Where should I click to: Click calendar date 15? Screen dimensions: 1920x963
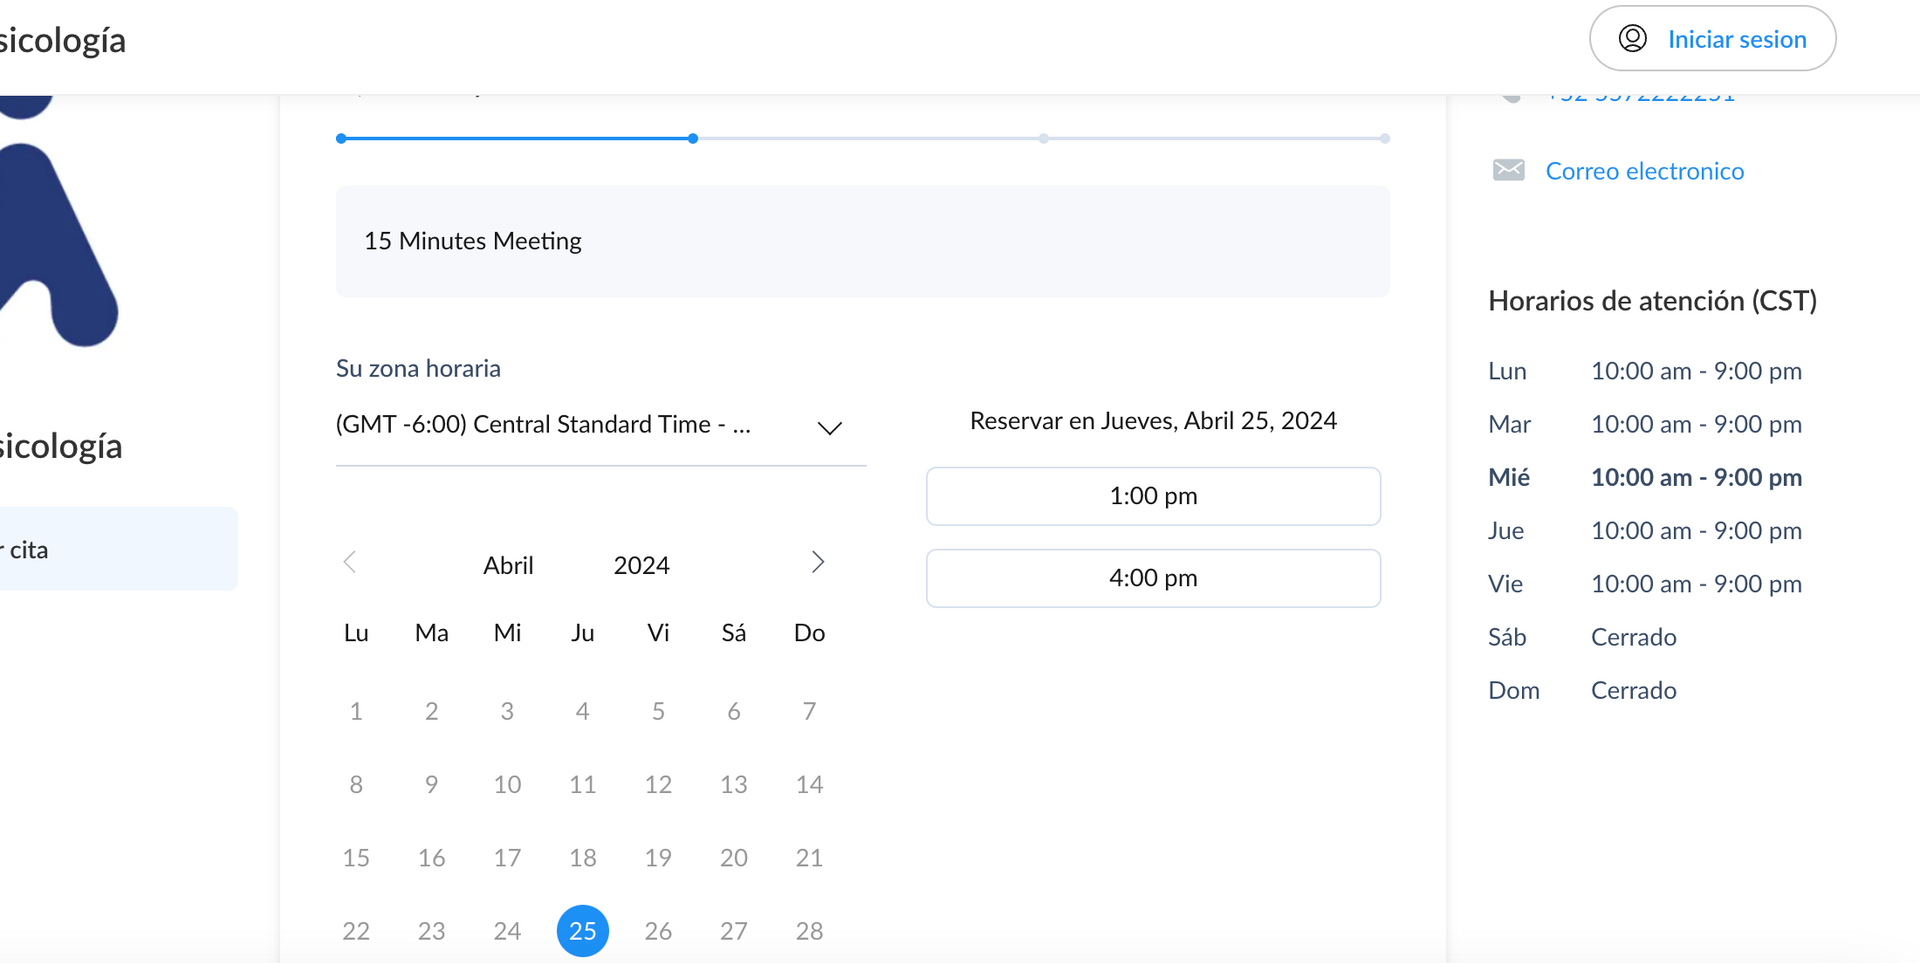[x=356, y=858]
